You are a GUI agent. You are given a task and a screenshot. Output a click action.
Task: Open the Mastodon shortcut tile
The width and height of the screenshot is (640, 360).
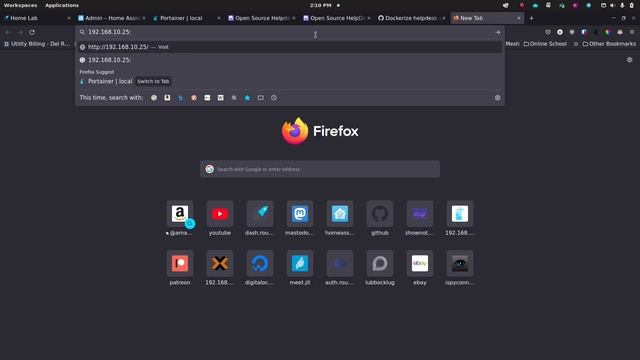tap(300, 214)
